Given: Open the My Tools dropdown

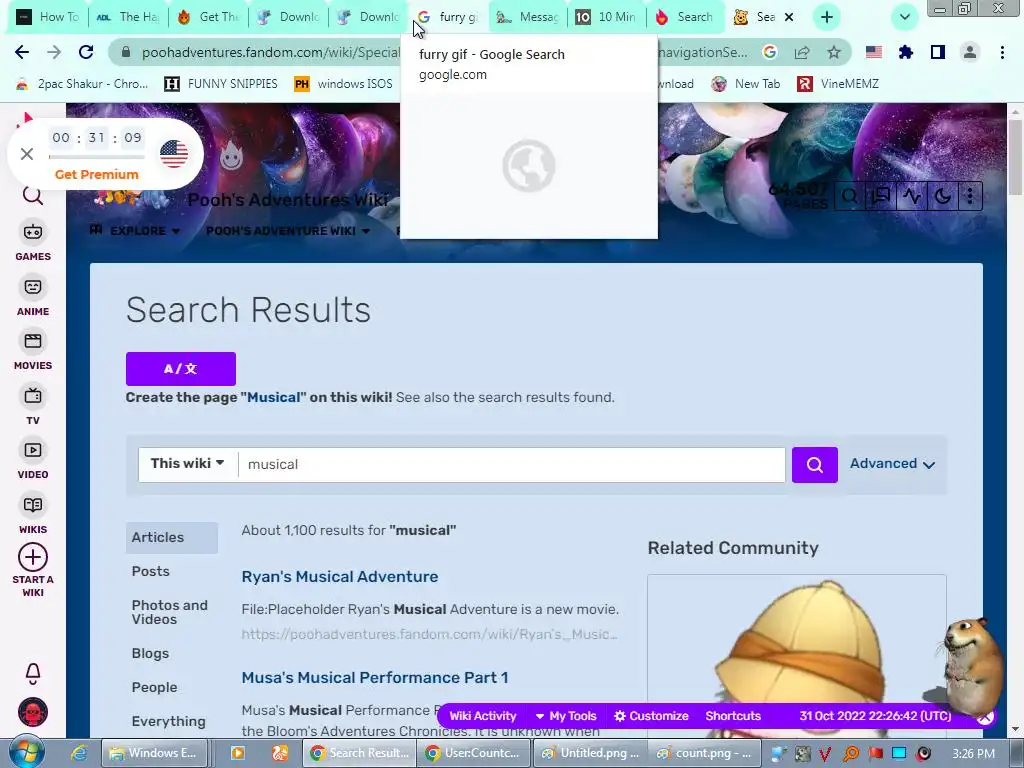Looking at the screenshot, I should click(x=566, y=716).
